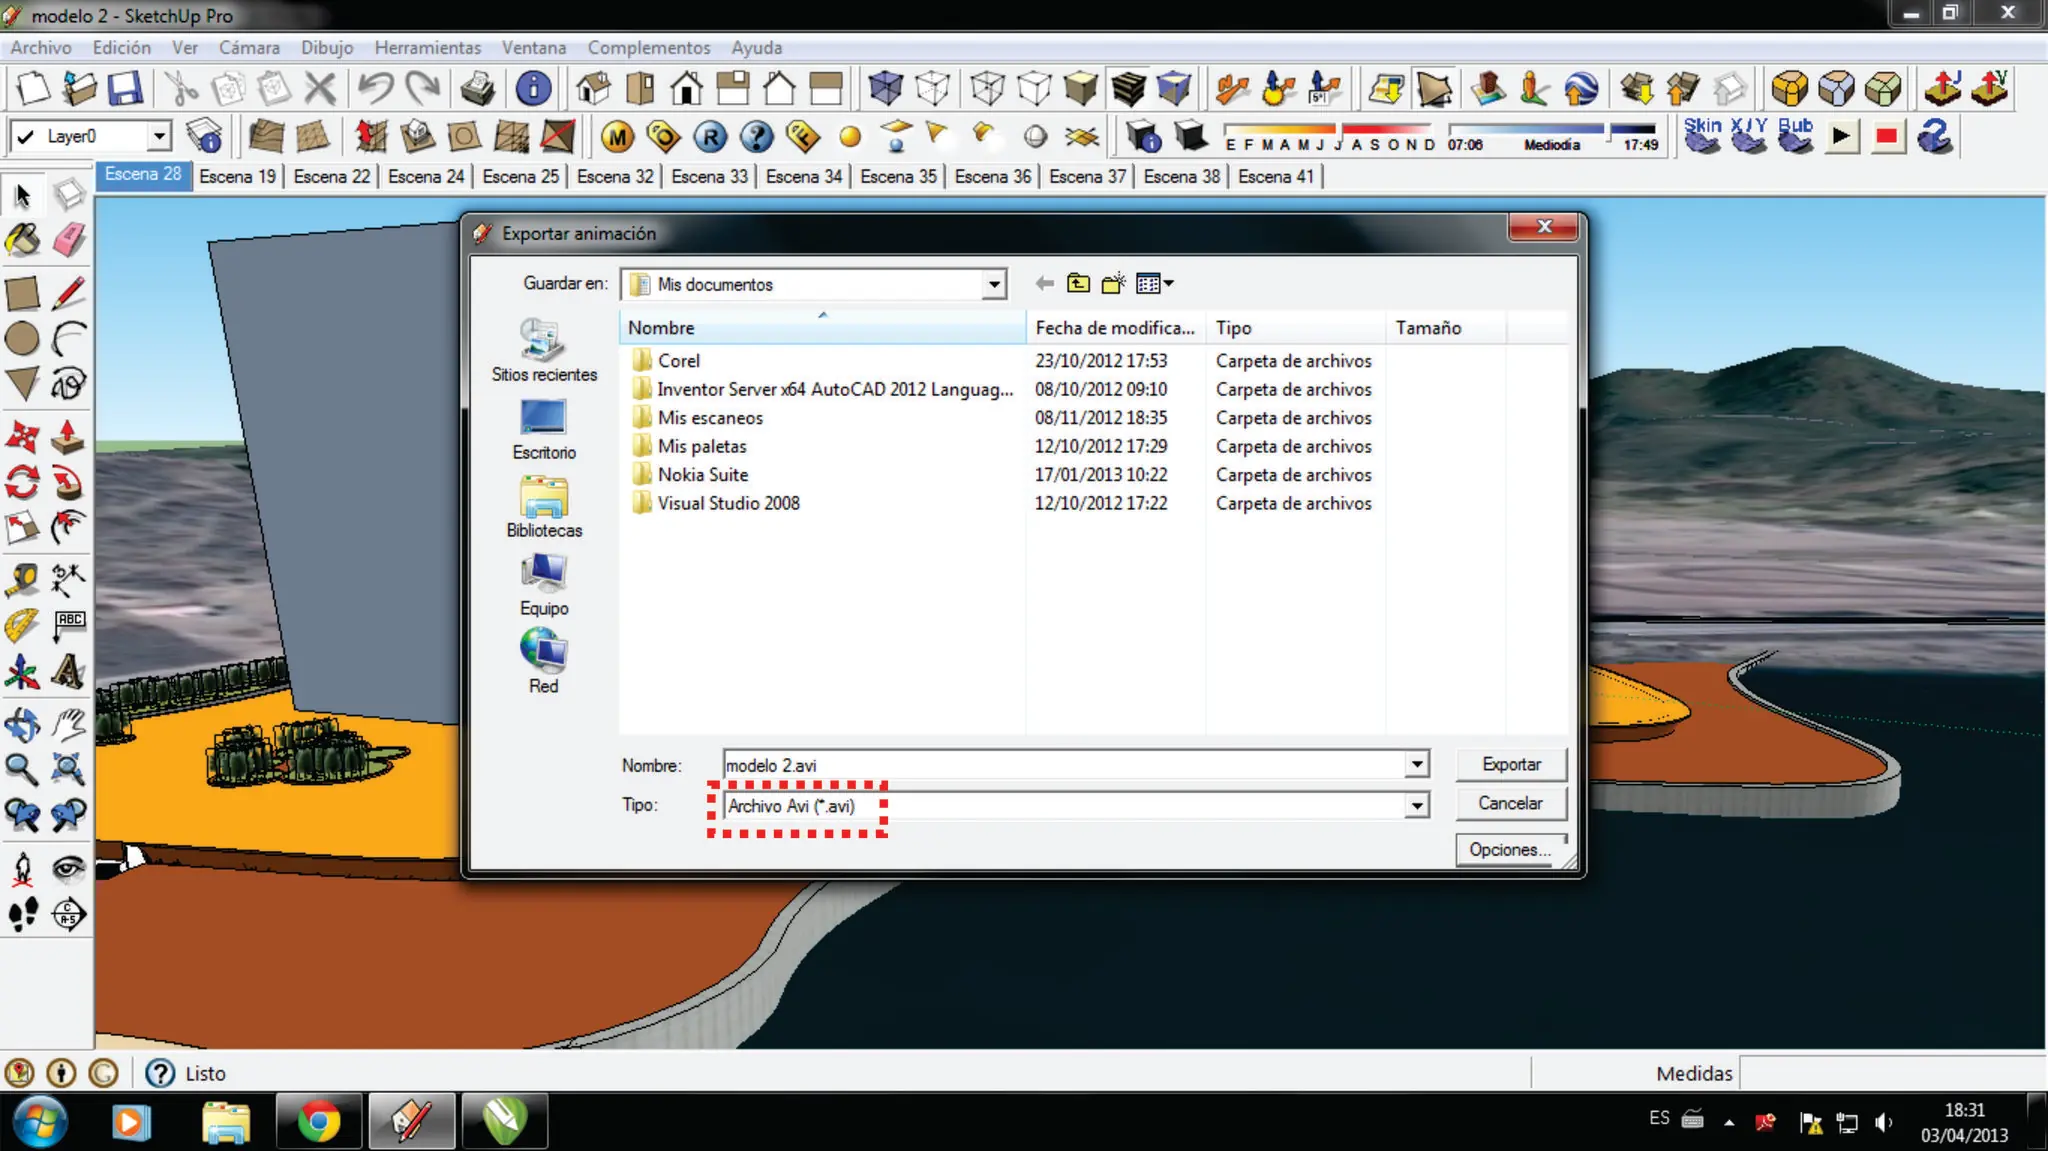The width and height of the screenshot is (2048, 1151).
Task: Switch to Escena 28 tab
Action: coord(143,174)
